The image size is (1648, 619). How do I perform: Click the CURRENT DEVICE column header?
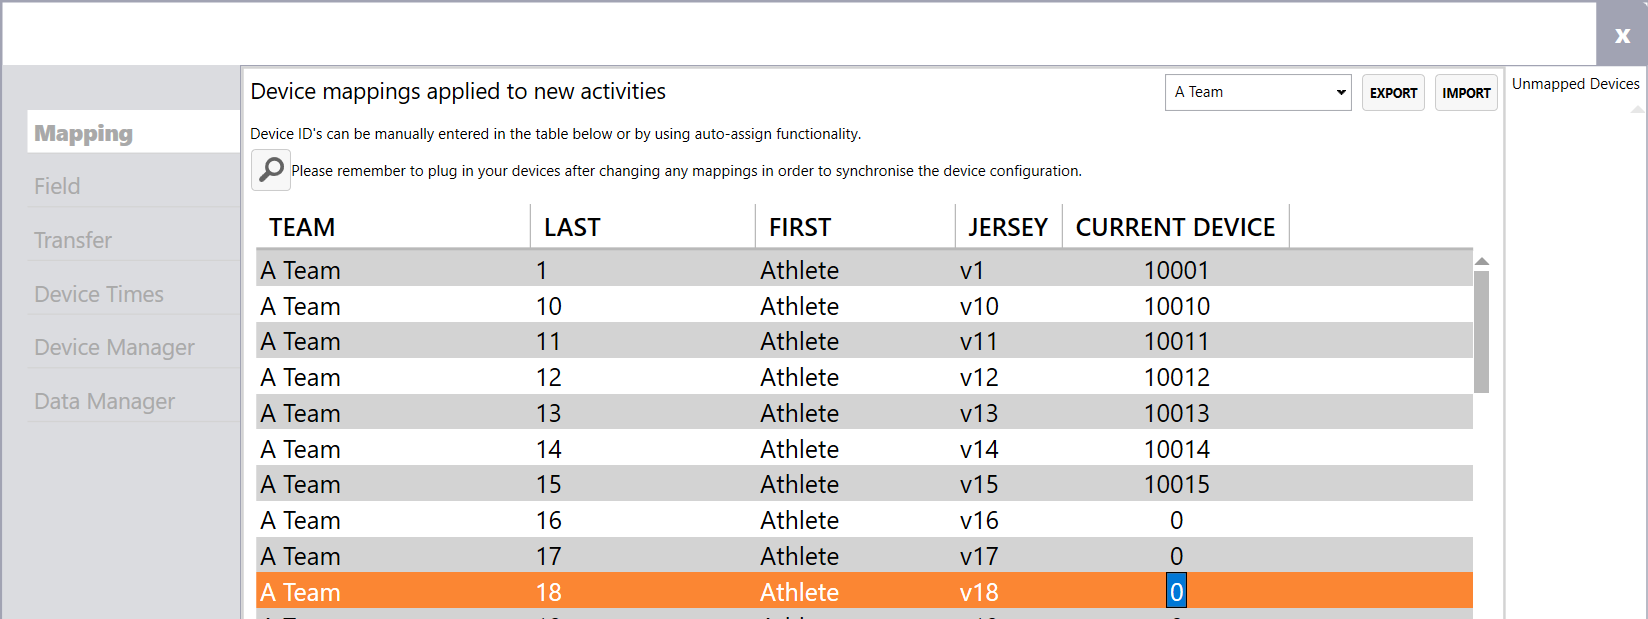tap(1175, 226)
